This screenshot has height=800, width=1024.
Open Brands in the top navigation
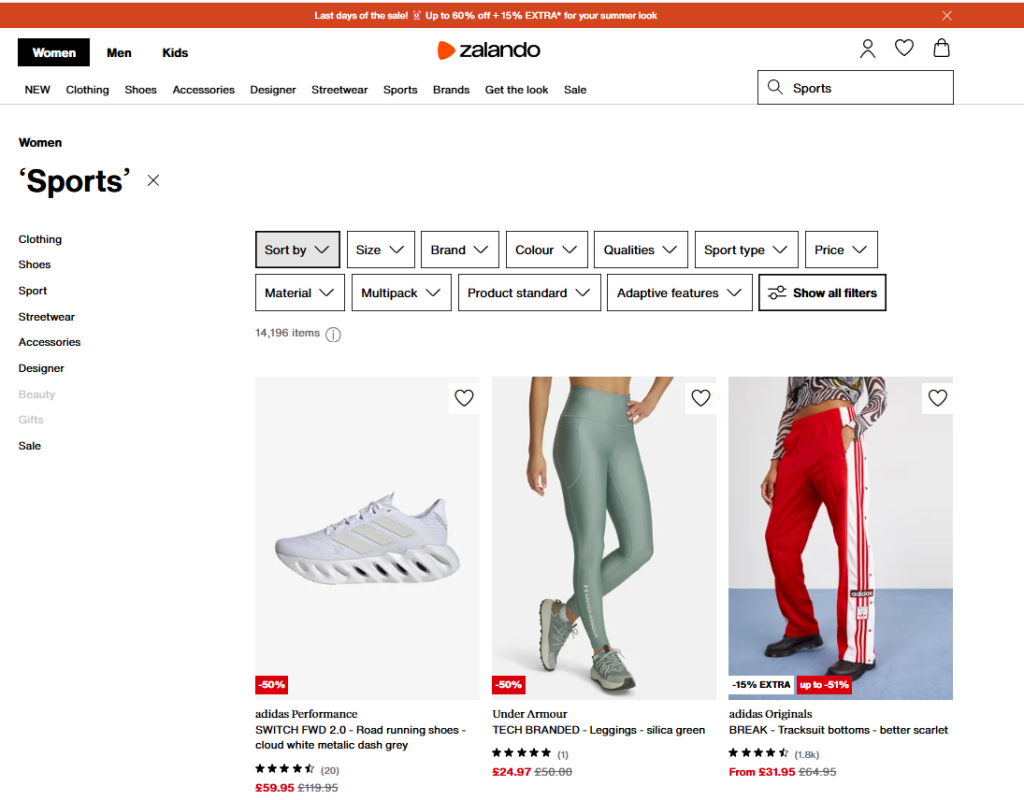[451, 89]
